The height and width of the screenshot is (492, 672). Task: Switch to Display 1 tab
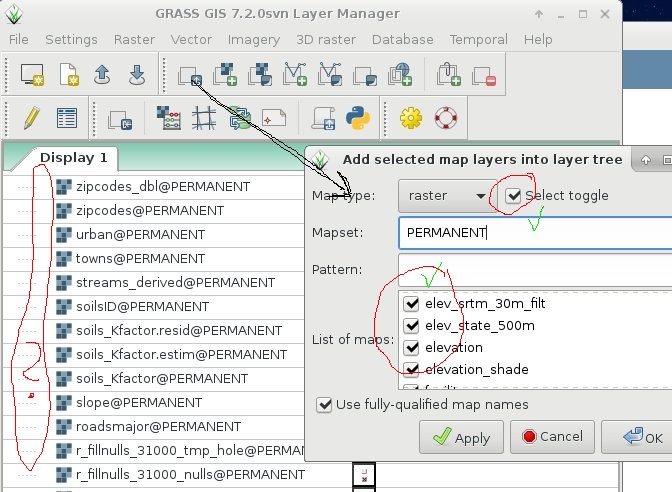(73, 158)
